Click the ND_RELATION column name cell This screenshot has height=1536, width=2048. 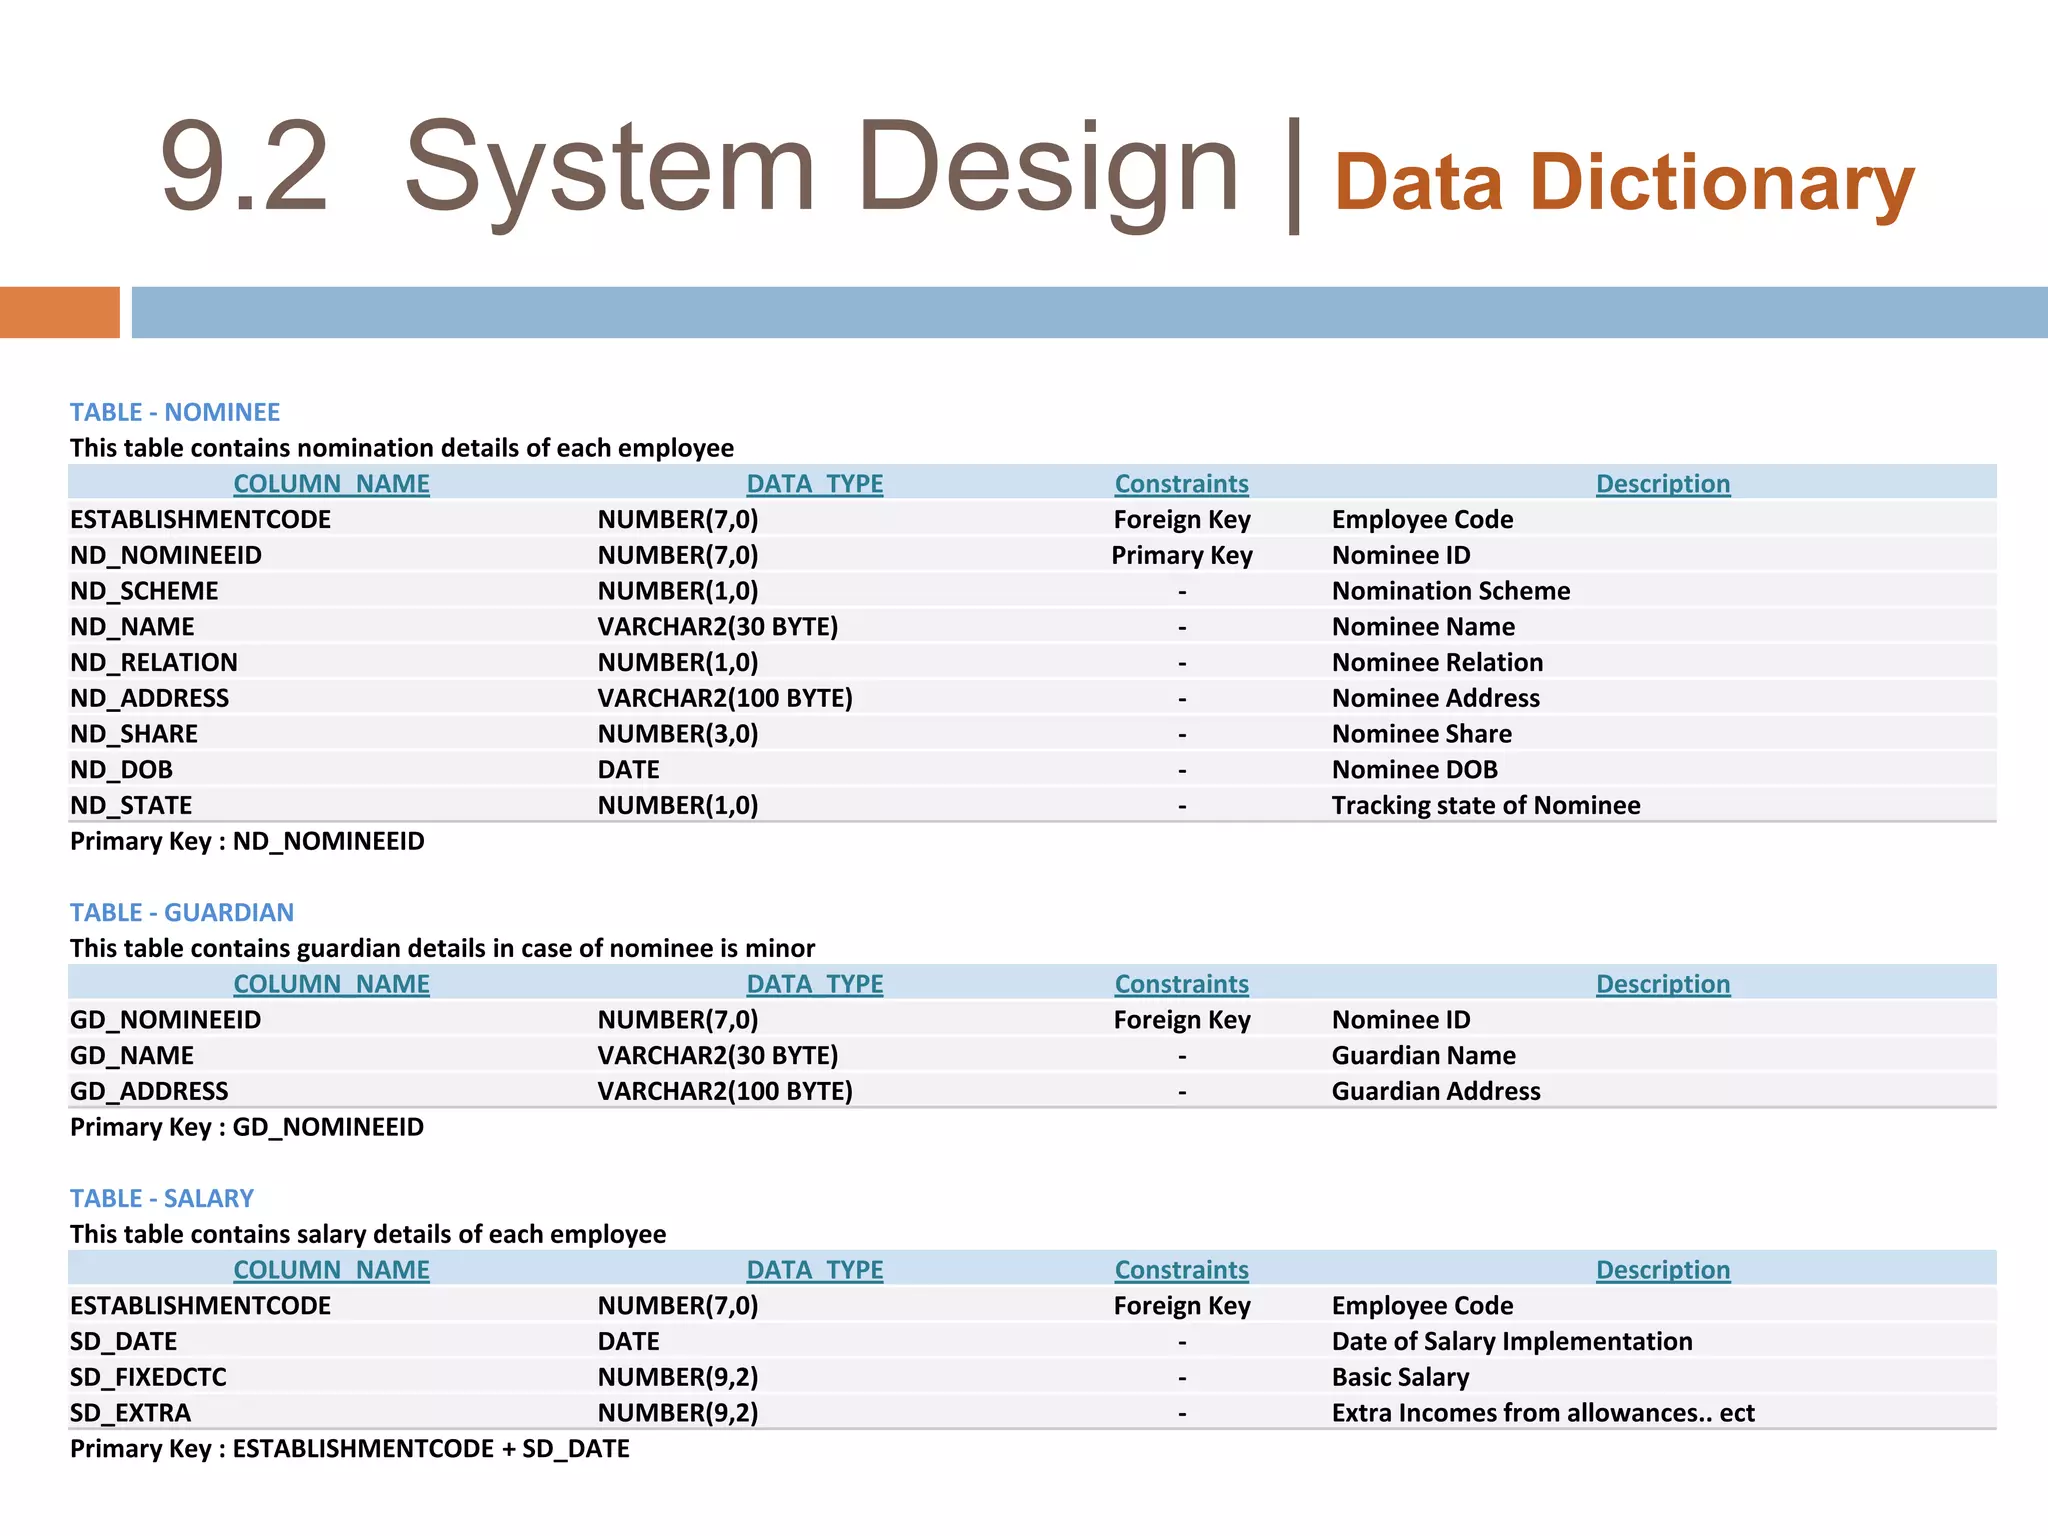[154, 663]
